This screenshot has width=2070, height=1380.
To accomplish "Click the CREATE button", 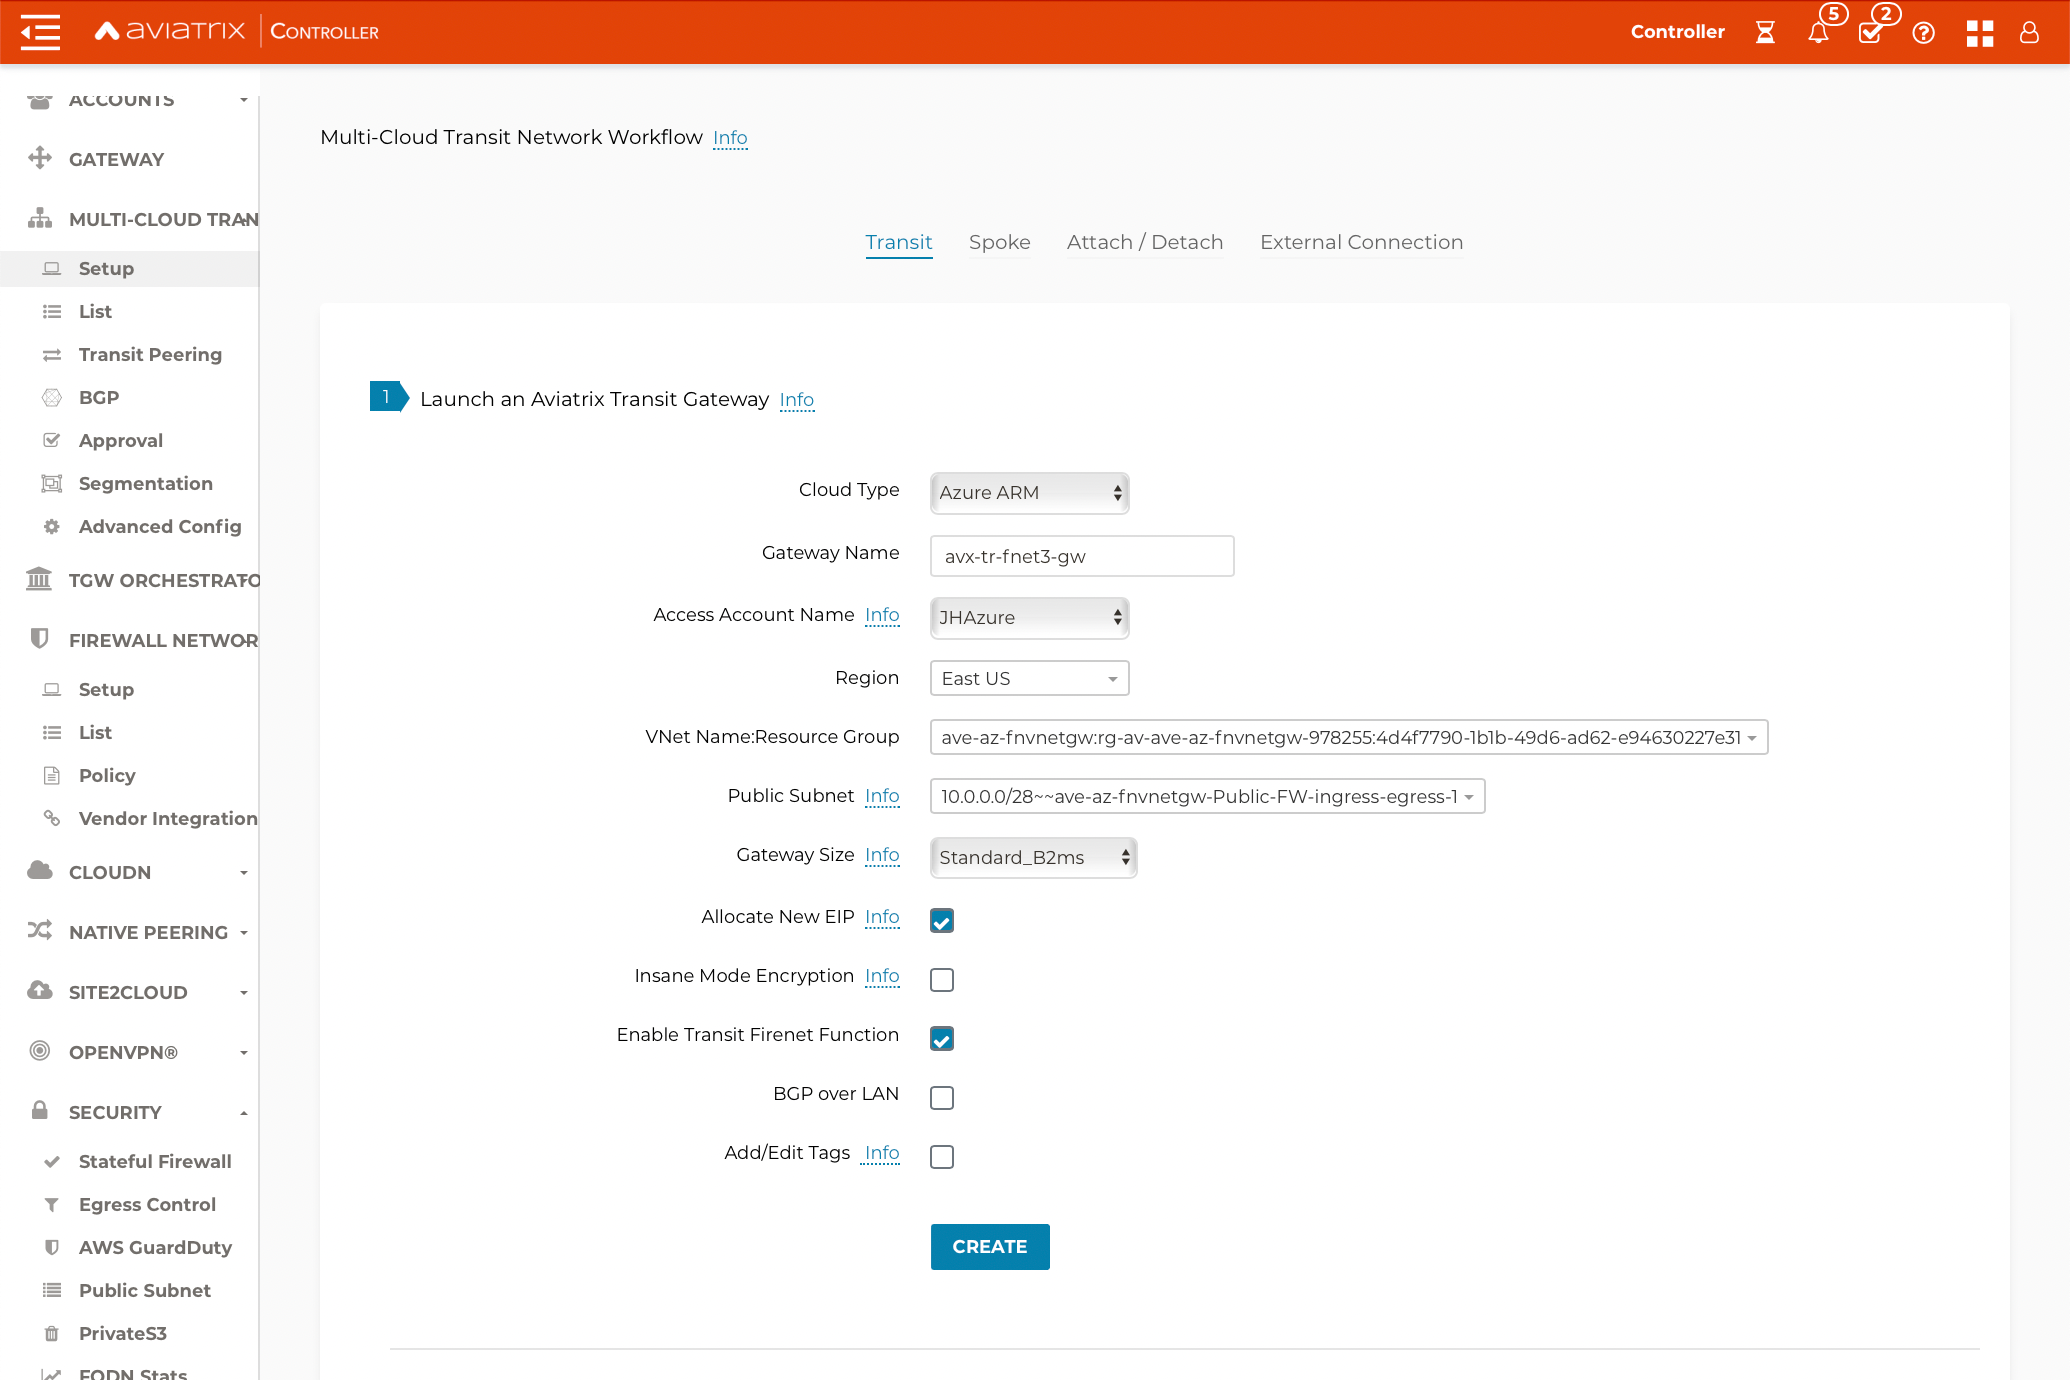I will 989,1246.
